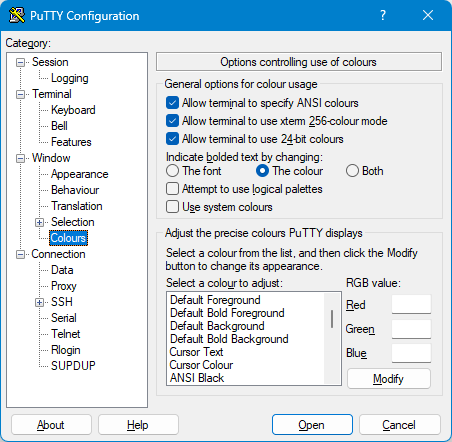This screenshot has height=442, width=452.
Task: Open the Serial category
Action: tap(64, 318)
